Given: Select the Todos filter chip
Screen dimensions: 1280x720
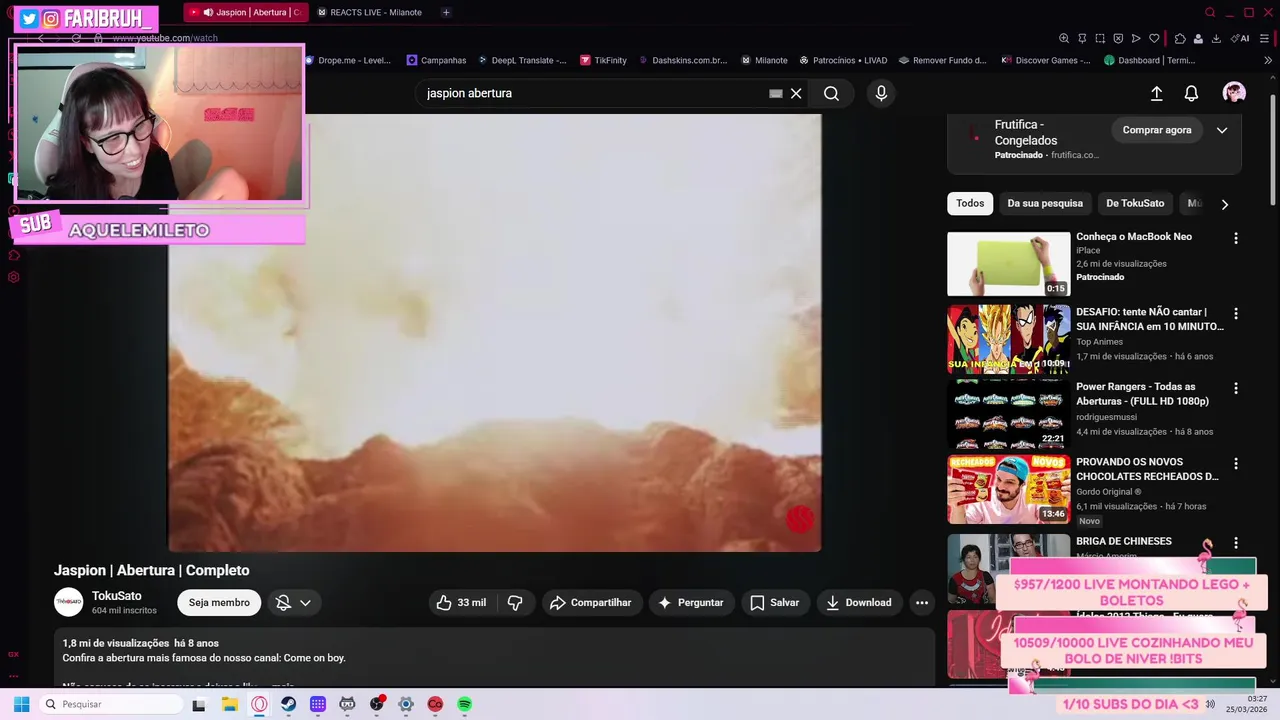Looking at the screenshot, I should point(970,203).
